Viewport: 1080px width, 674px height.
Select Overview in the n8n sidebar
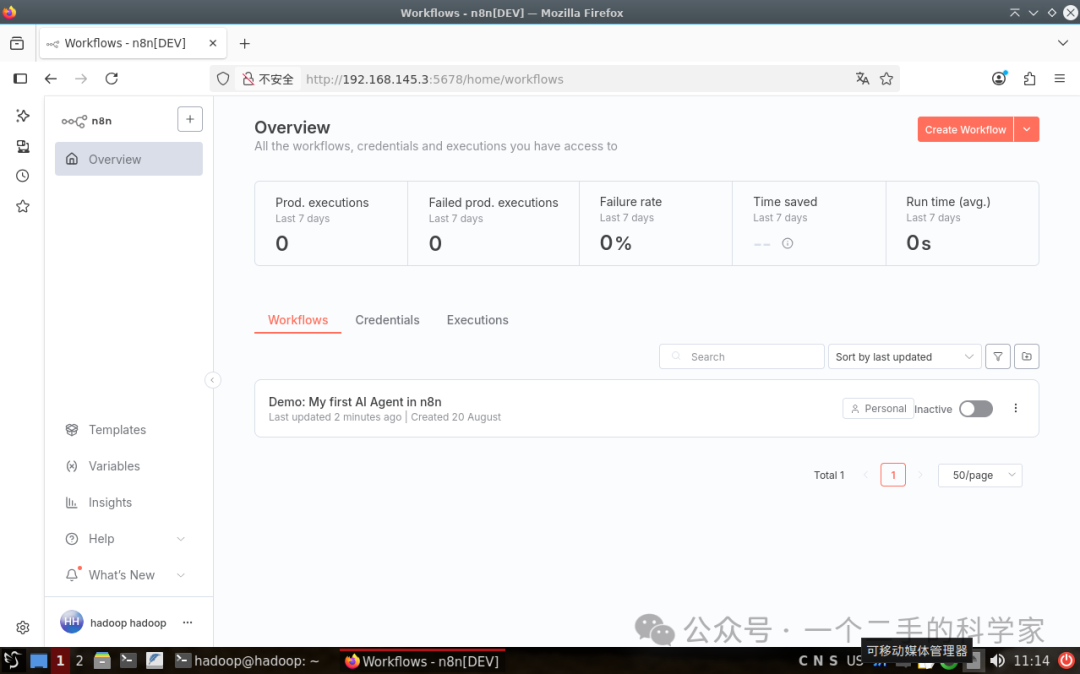tap(129, 159)
